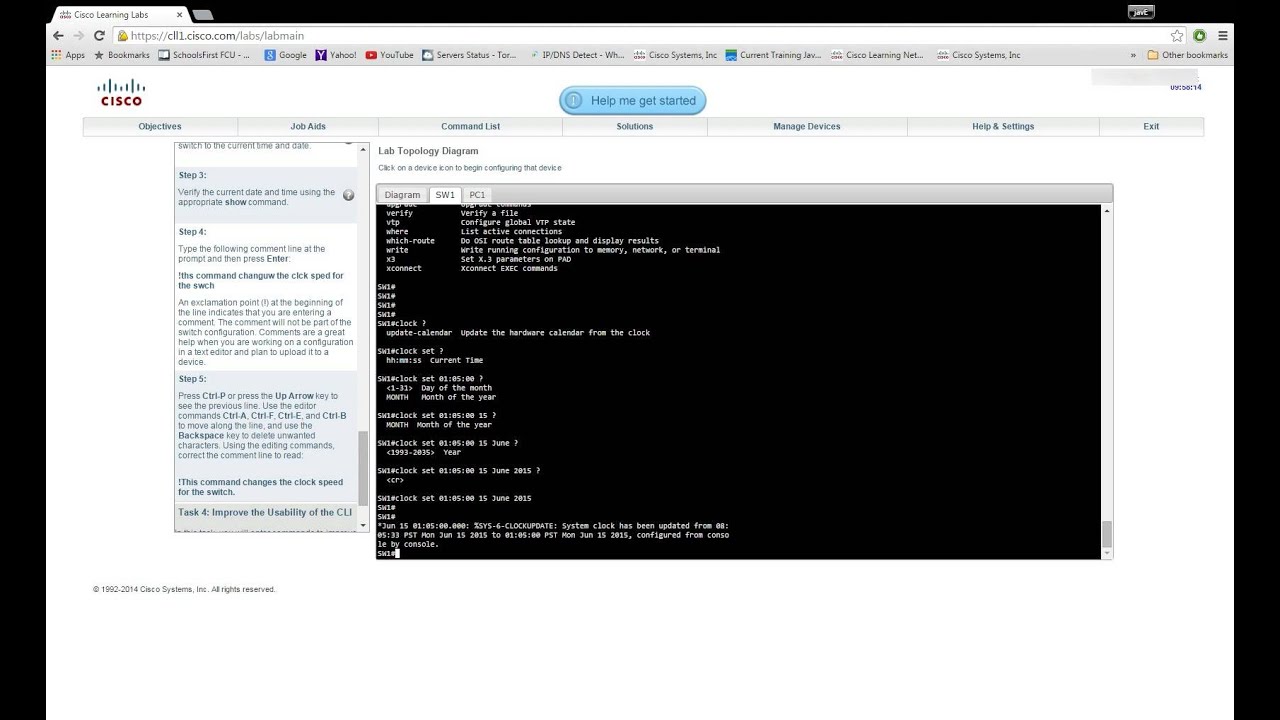Open a new browser tab
The height and width of the screenshot is (720, 1280).
(202, 15)
